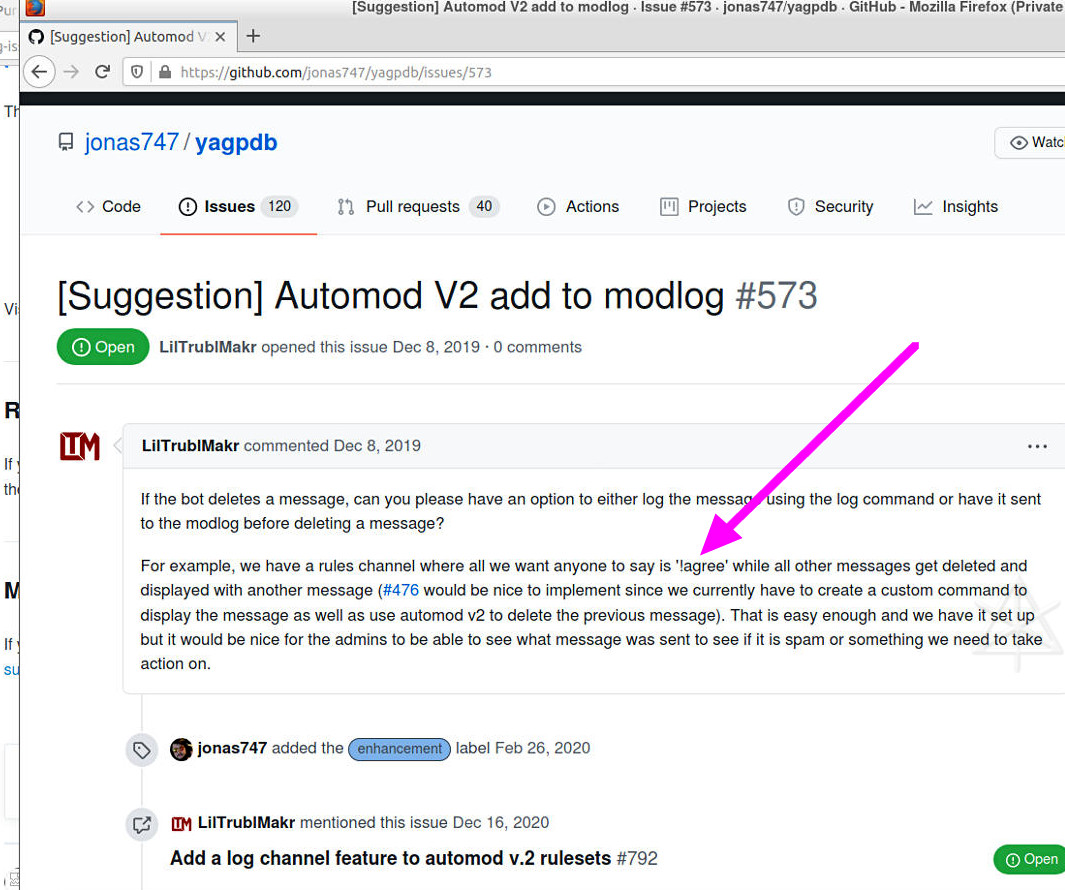Image resolution: width=1065 pixels, height=890 pixels.
Task: Open the Projects tab
Action: pyautogui.click(x=703, y=207)
